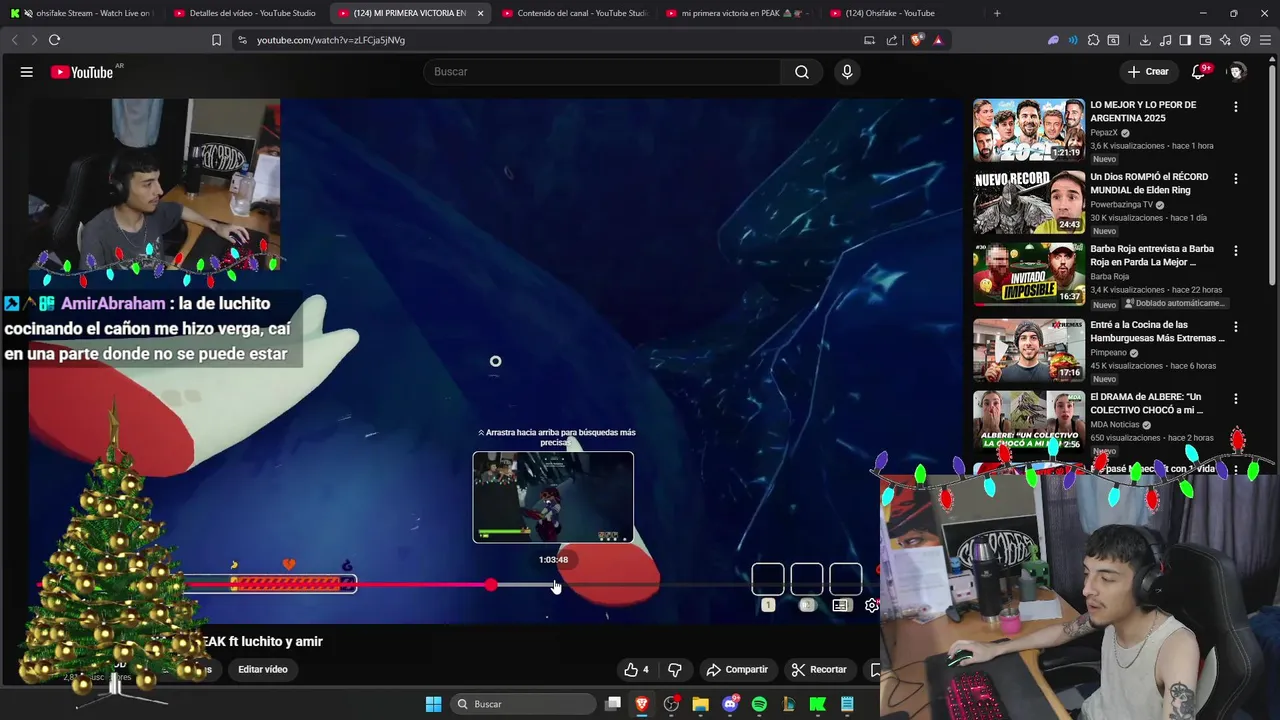Toggle subtitles icon in the player
The width and height of the screenshot is (1280, 720).
[841, 605]
